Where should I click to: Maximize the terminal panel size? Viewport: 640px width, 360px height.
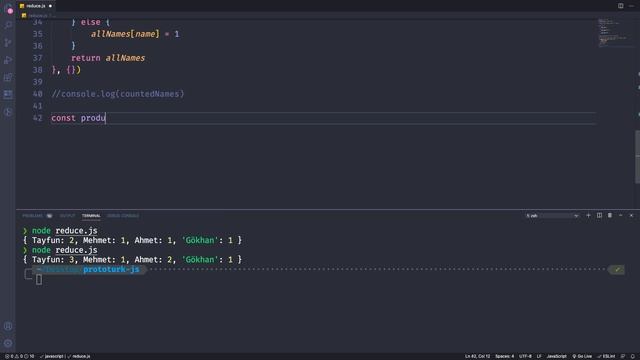(x=620, y=216)
